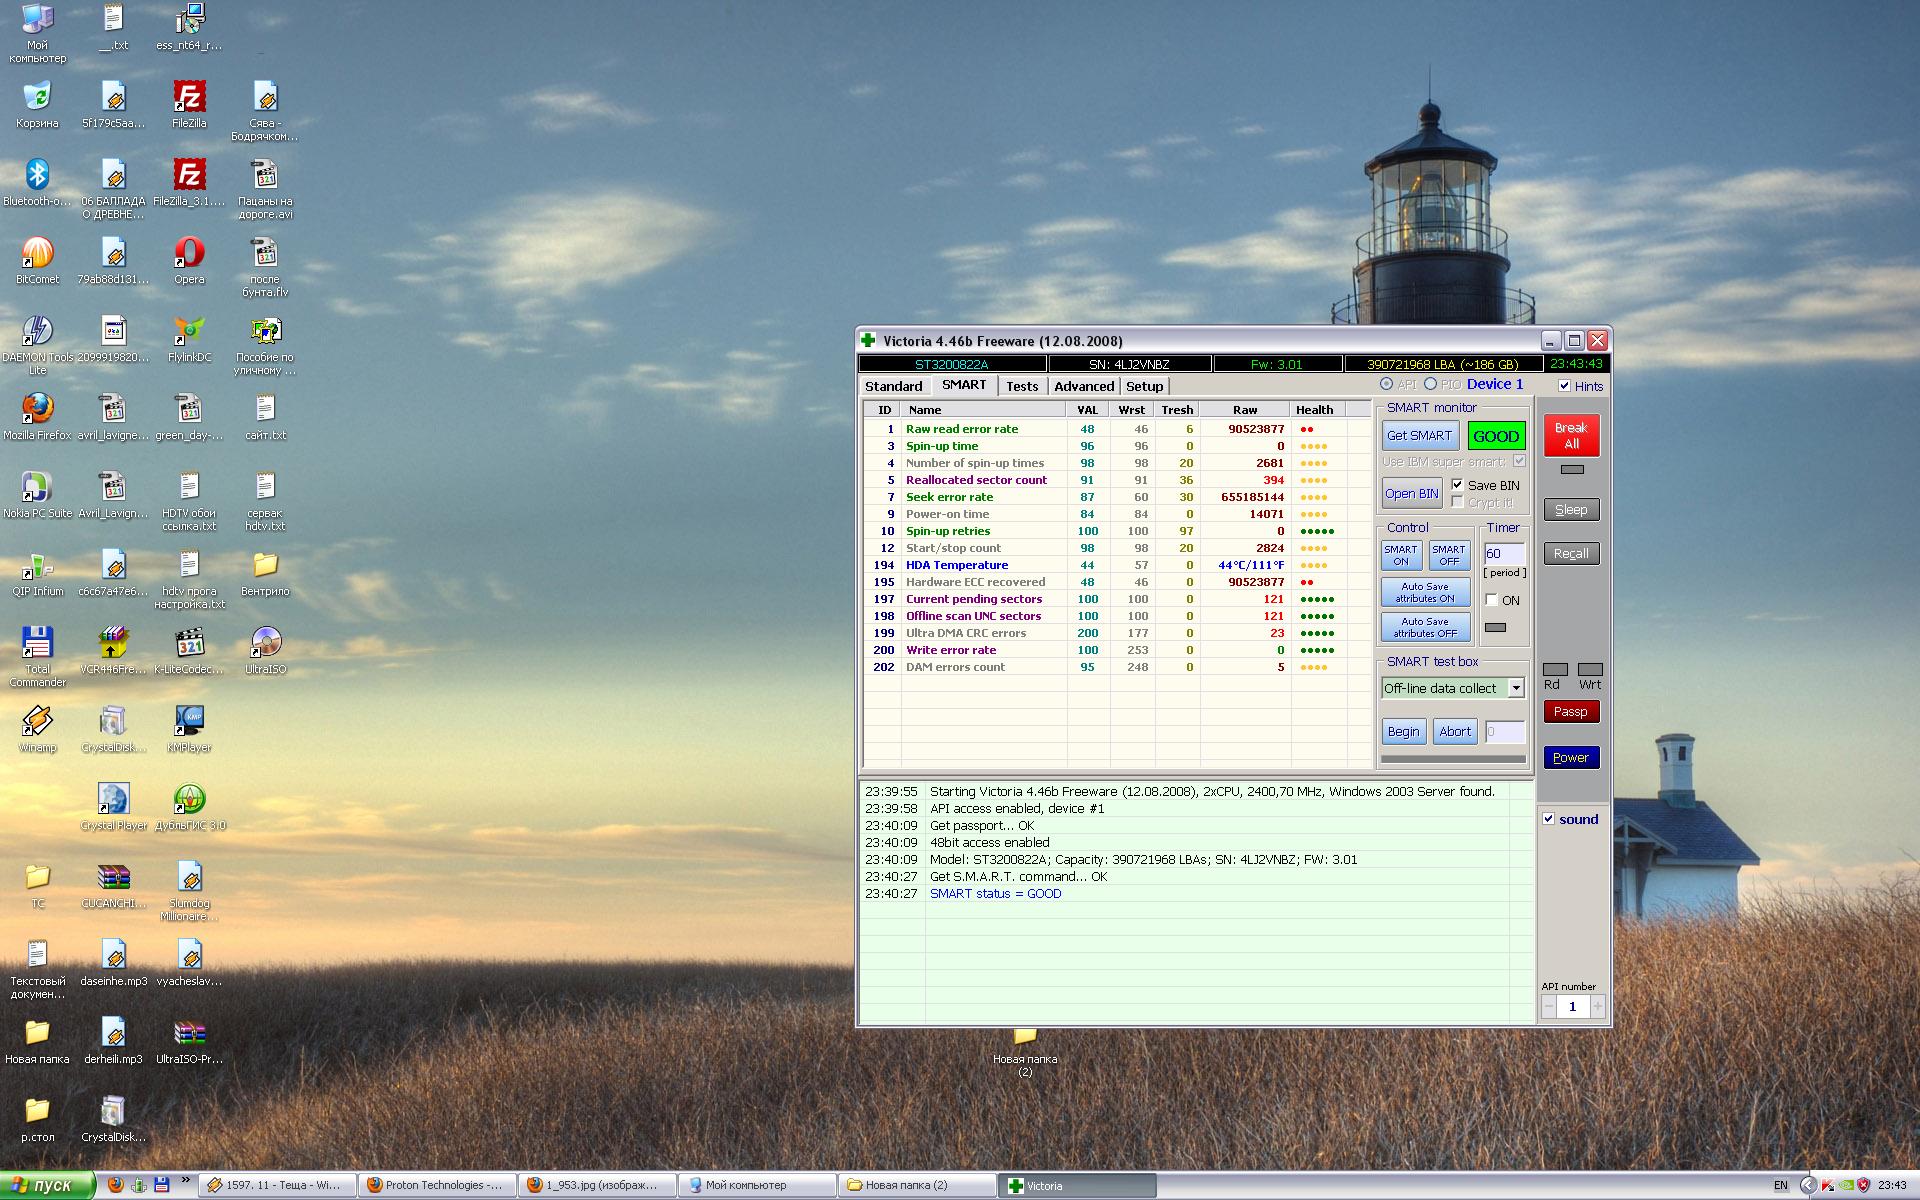Click the SMART test progress bar
The width and height of the screenshot is (1920, 1200).
coord(1453,759)
